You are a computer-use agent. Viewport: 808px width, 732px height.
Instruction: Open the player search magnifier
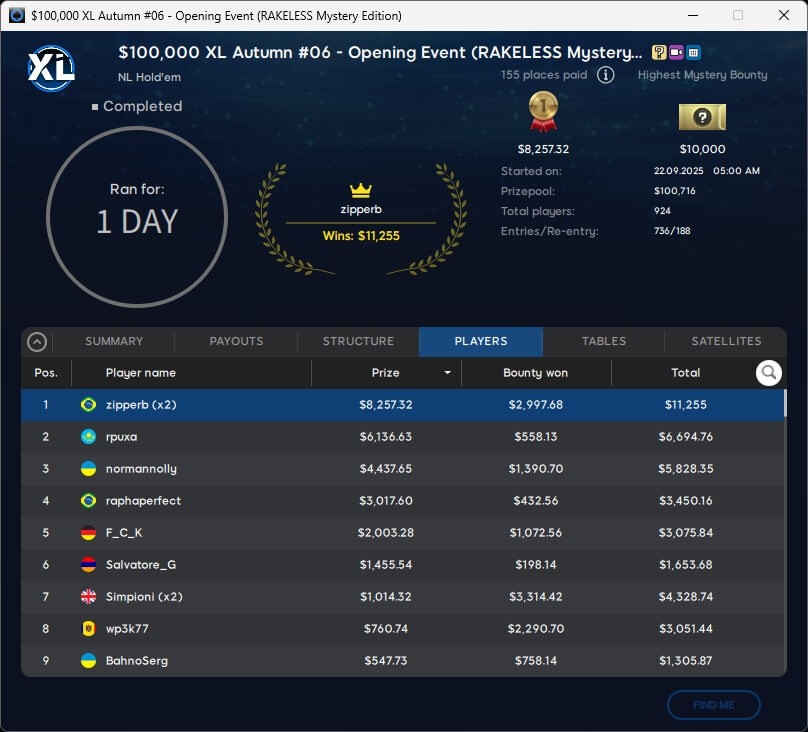tap(768, 373)
